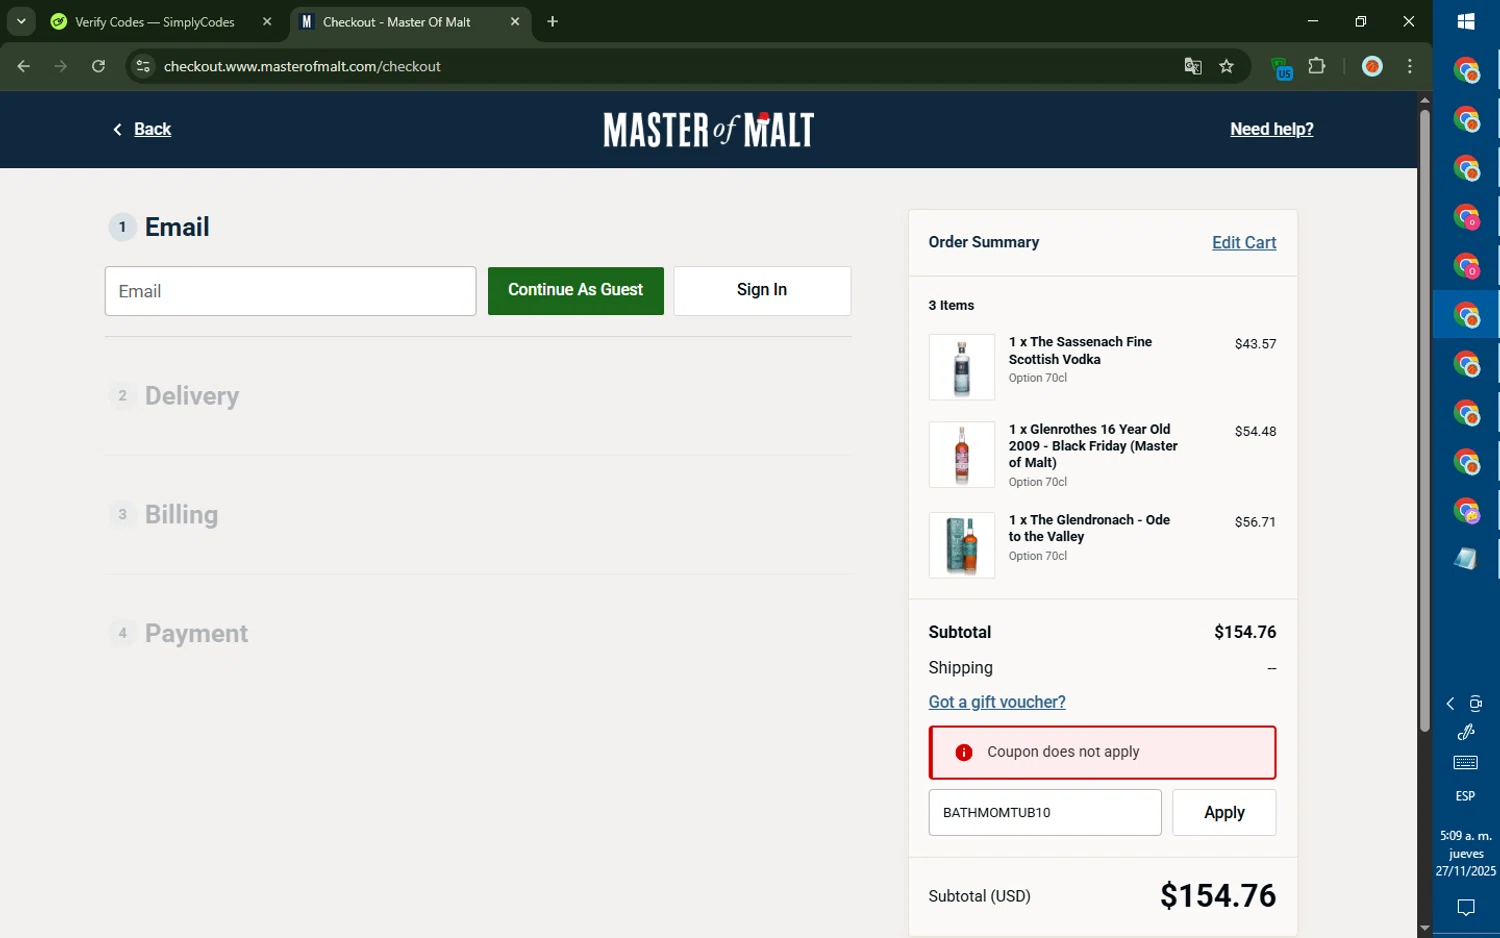
Task: Click the Glenrothes 16 Year Old thumbnail
Action: [962, 455]
